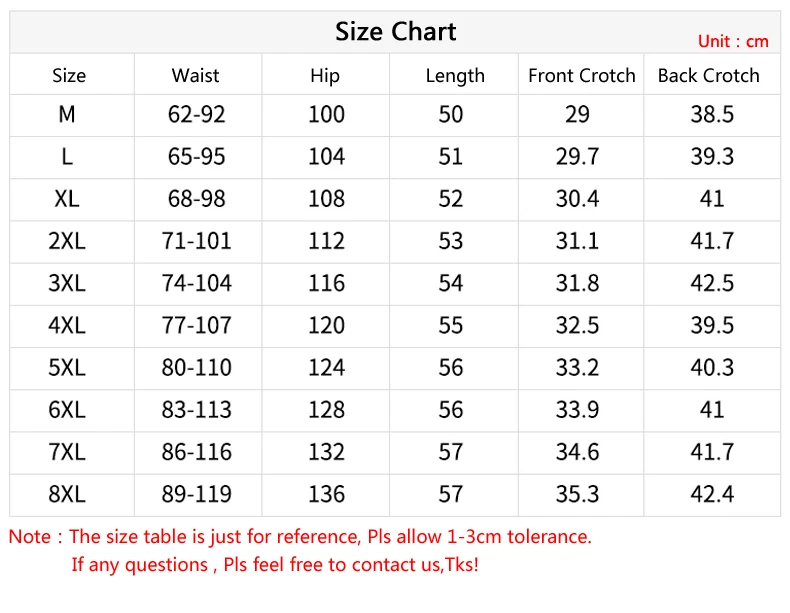790x613 pixels.
Task: Click the Size Chart title
Action: point(395,32)
